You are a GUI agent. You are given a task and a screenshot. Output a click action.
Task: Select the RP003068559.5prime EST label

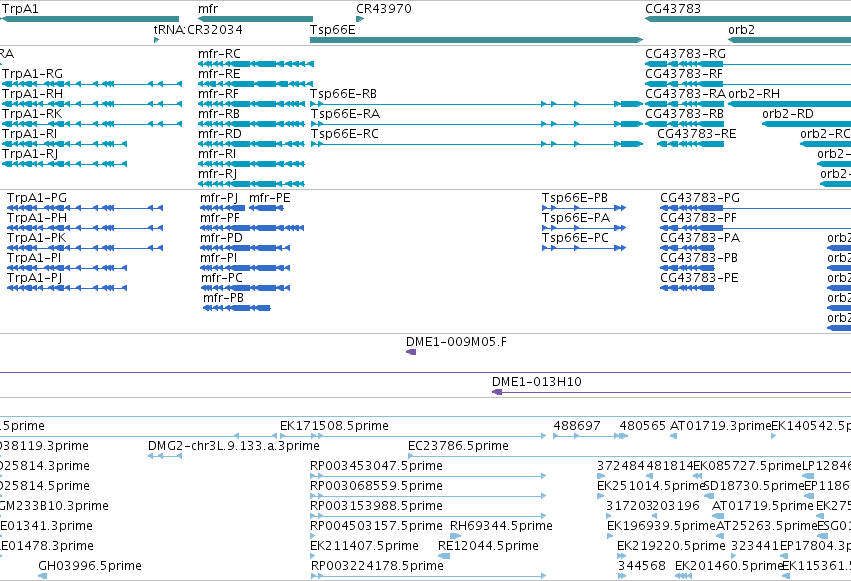(x=376, y=486)
